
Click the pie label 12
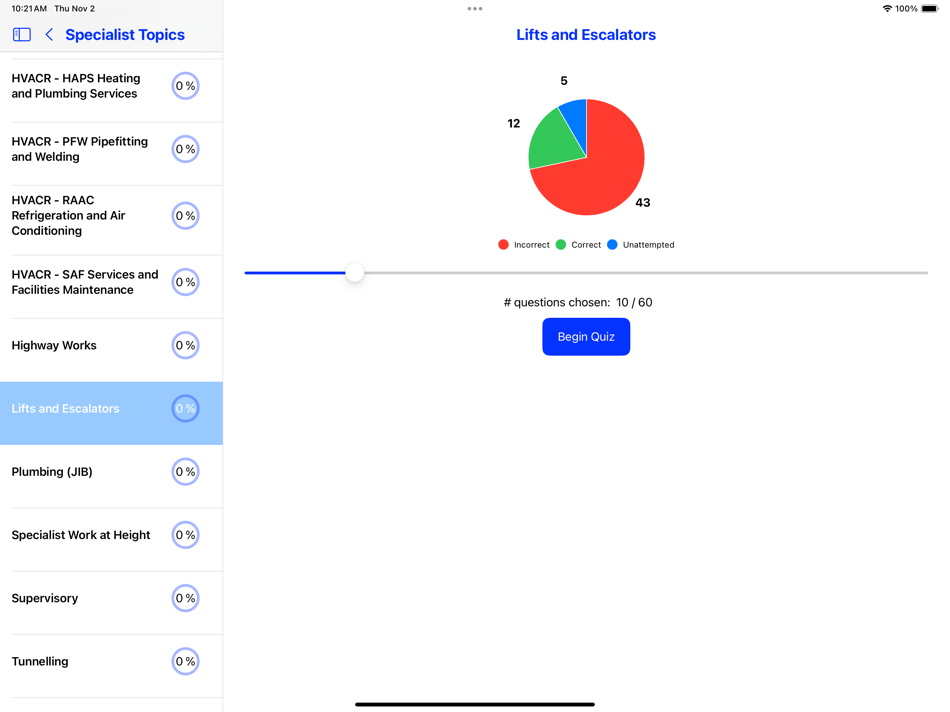click(x=514, y=124)
